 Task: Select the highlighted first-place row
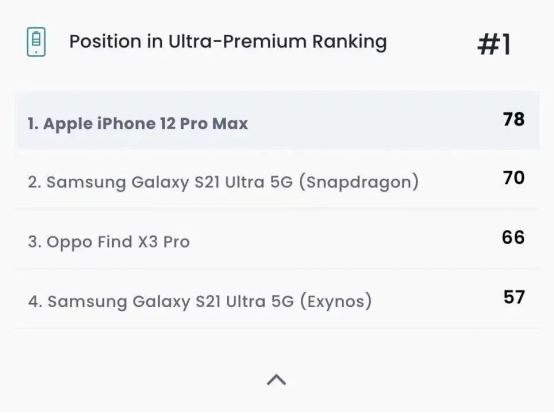click(277, 120)
